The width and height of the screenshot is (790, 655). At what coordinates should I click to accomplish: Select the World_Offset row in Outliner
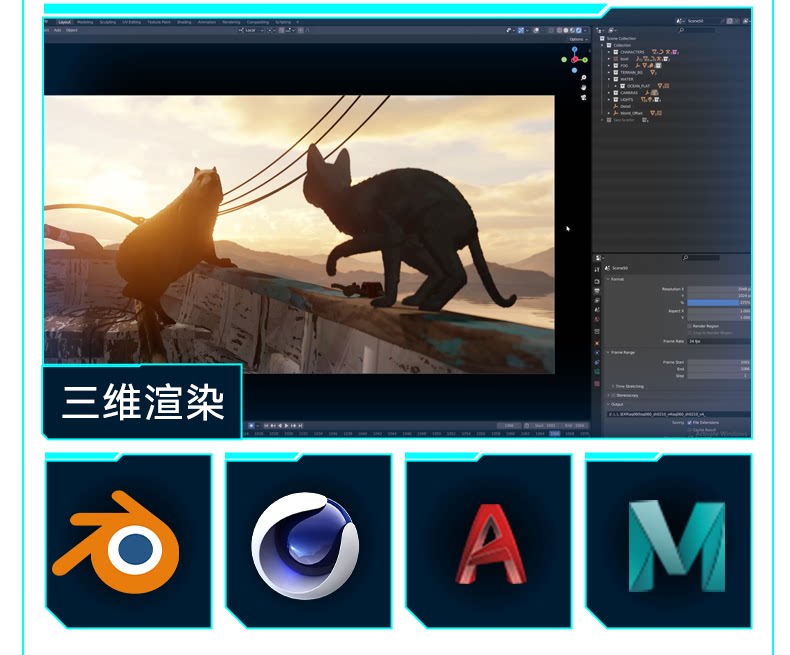click(633, 113)
